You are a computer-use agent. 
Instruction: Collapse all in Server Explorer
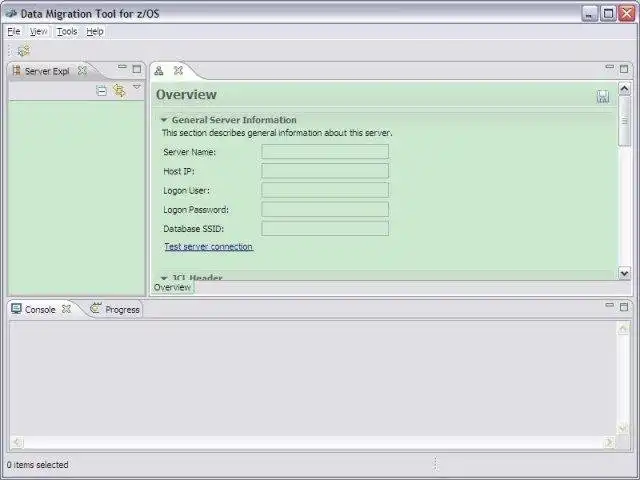(x=101, y=90)
